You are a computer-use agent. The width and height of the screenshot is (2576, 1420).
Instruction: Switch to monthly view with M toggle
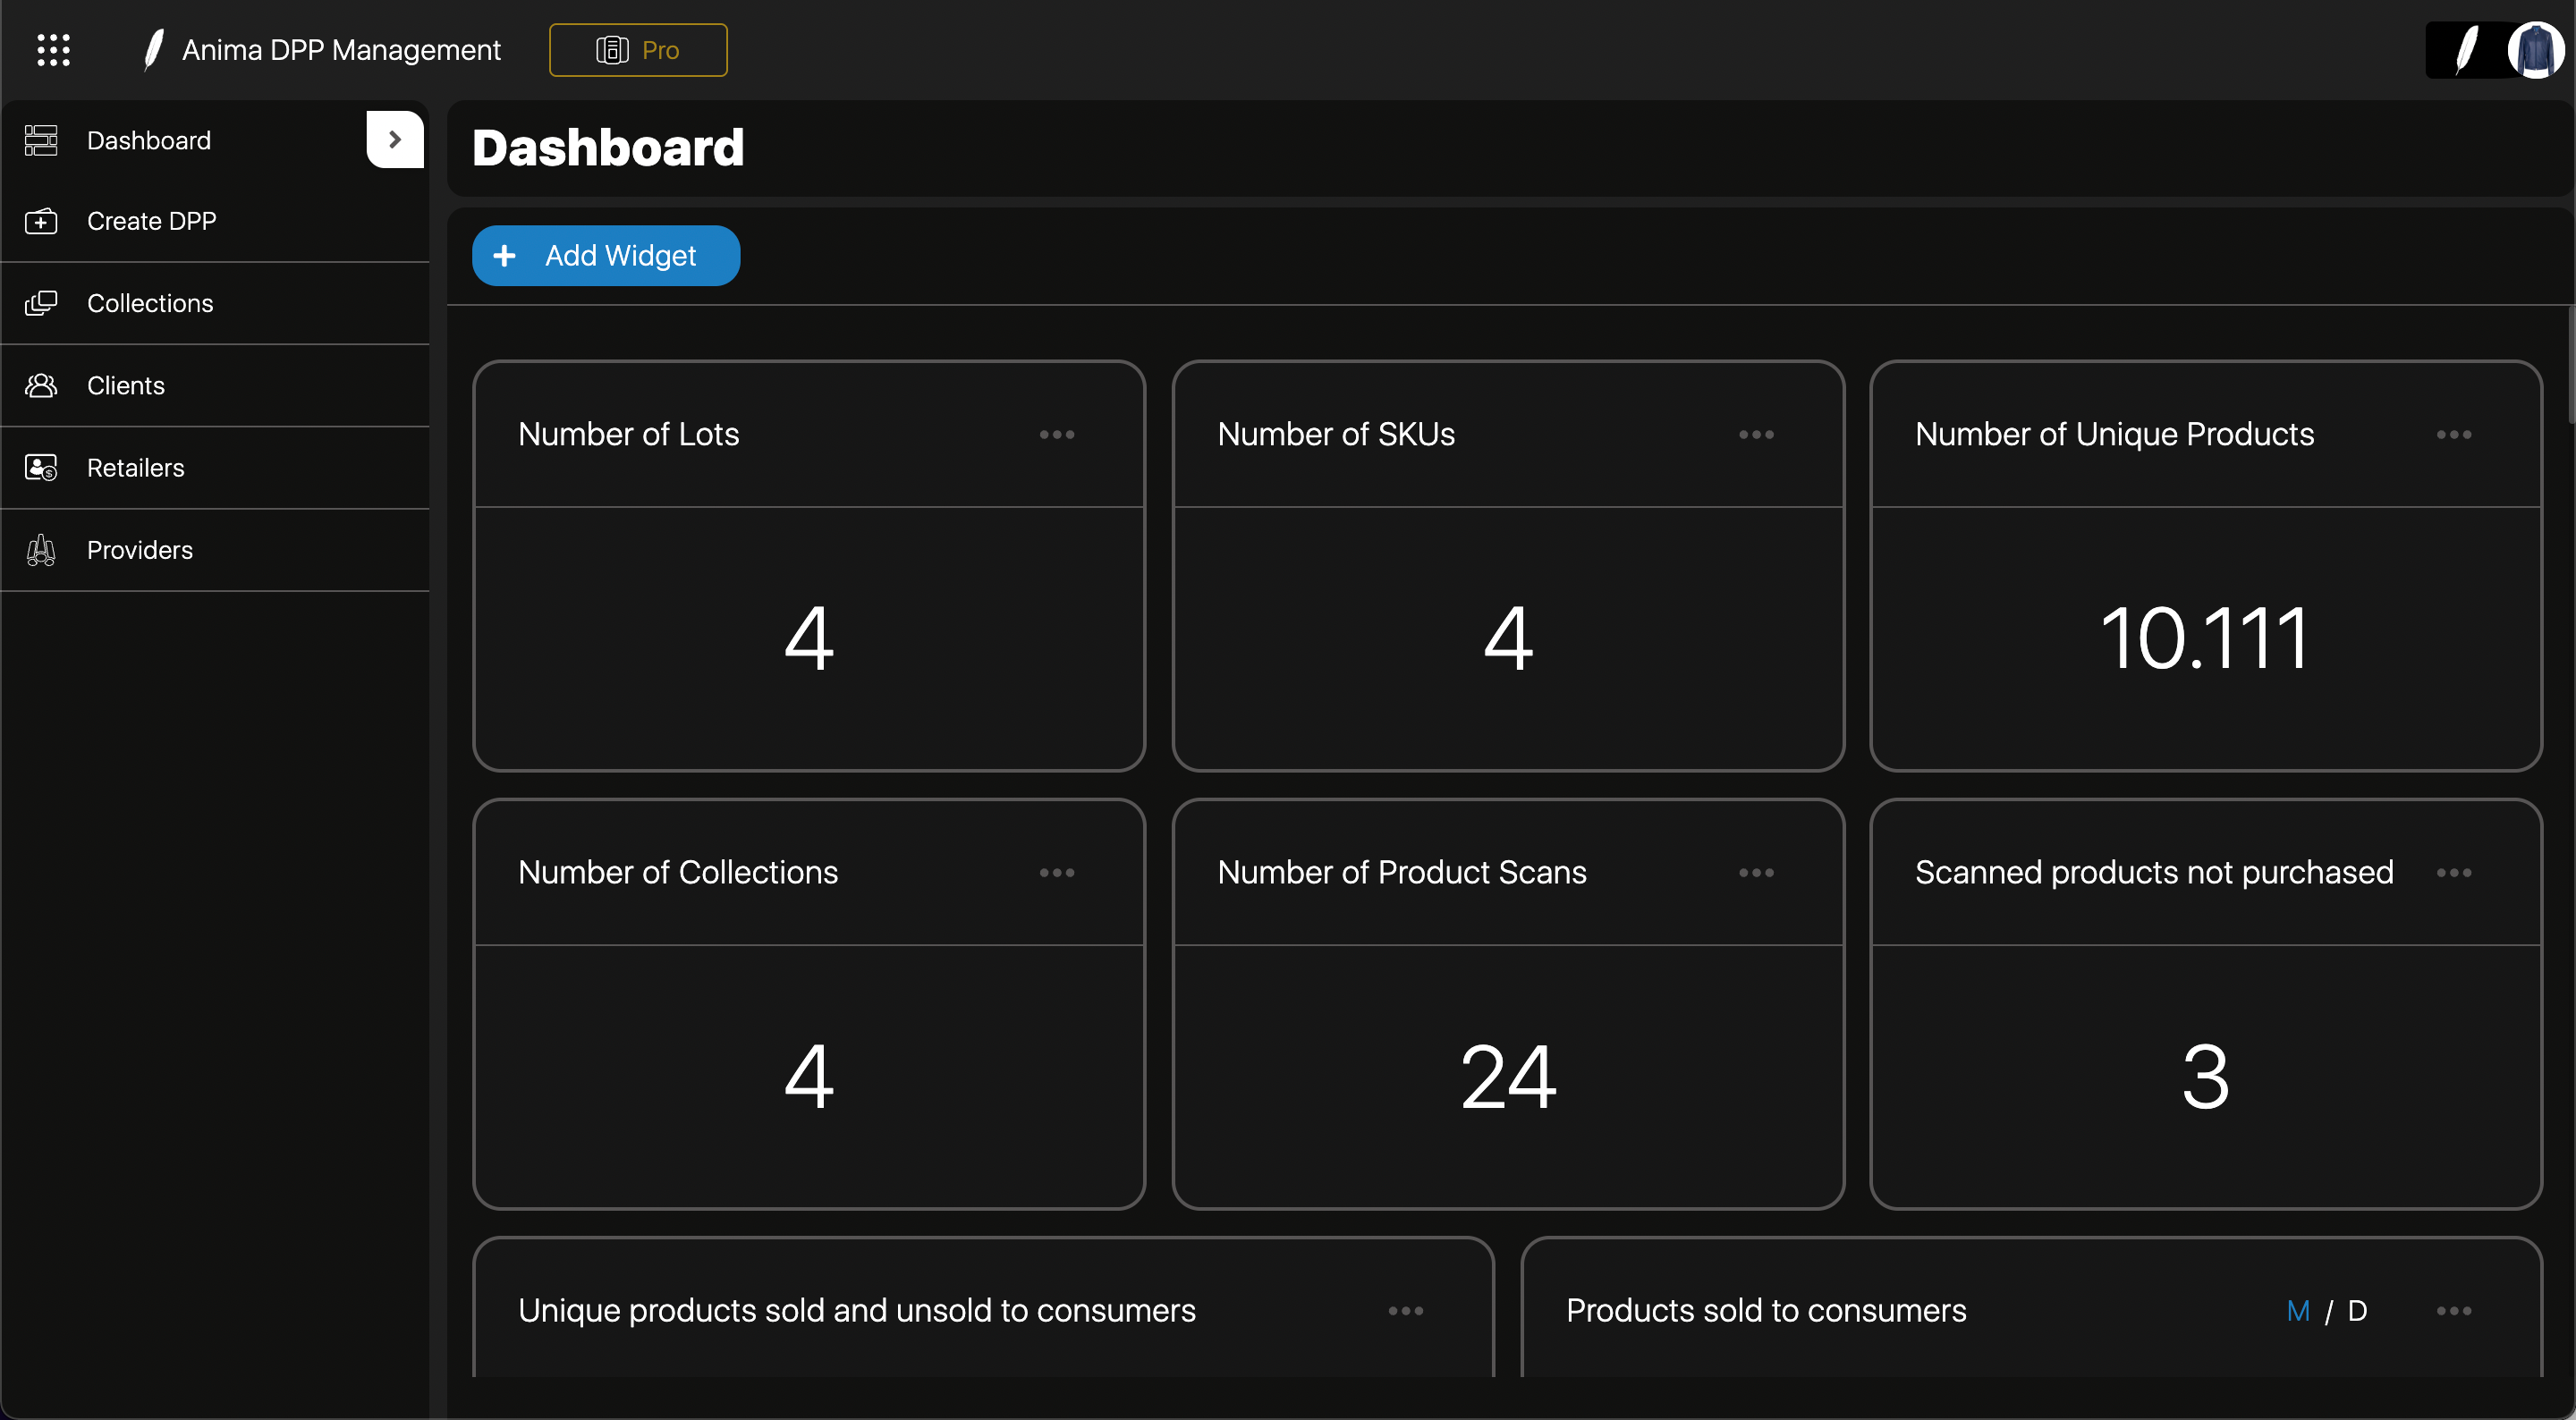(x=2297, y=1311)
